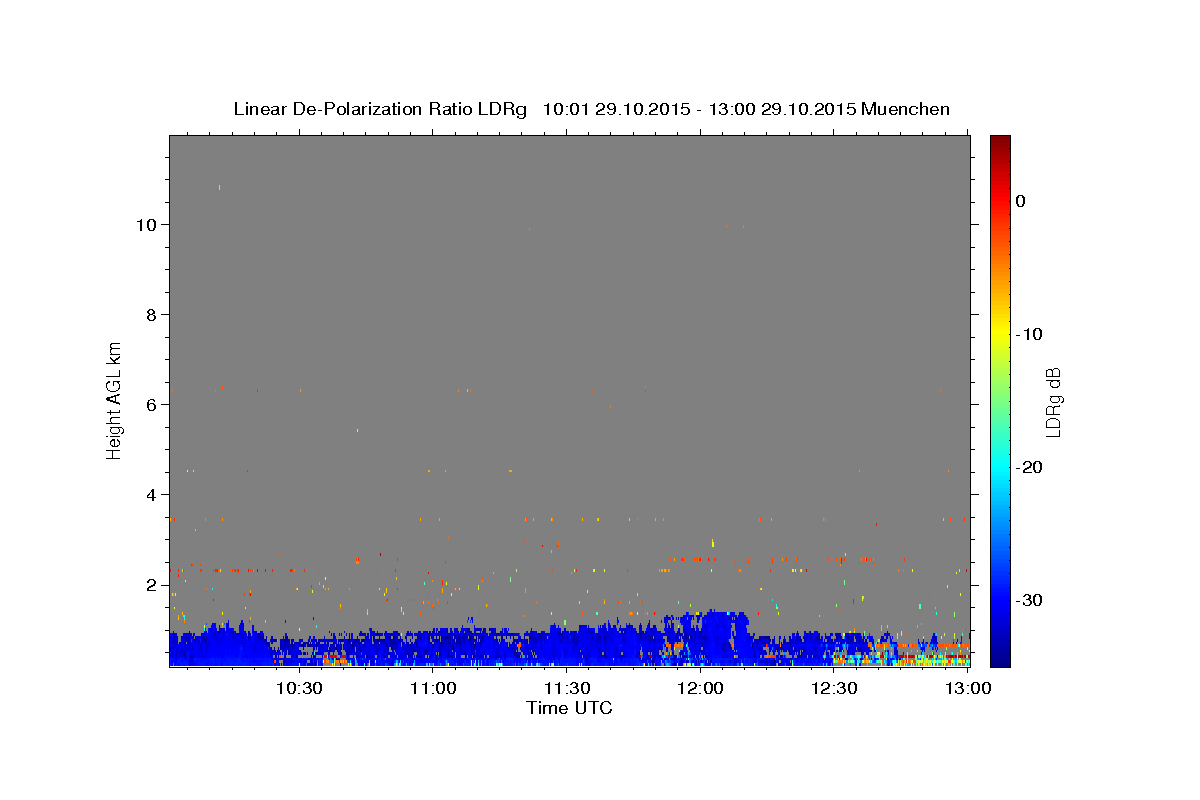Click the 11:30 time tick label
This screenshot has width=1200, height=800.
coord(566,689)
